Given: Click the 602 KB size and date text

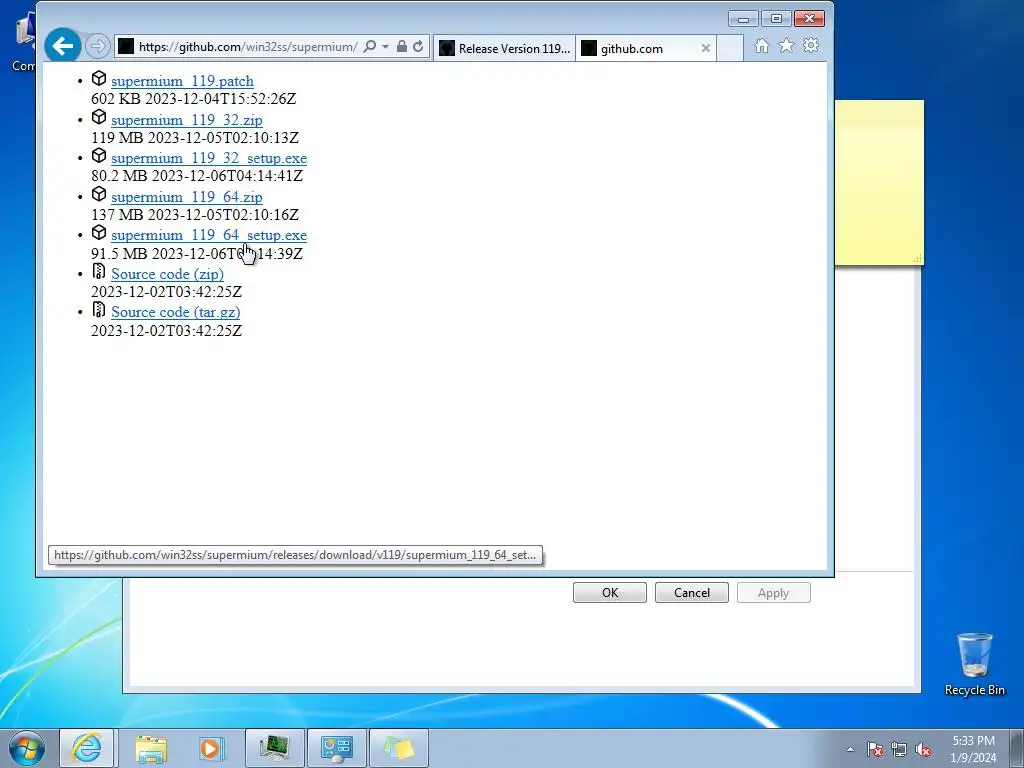Looking at the screenshot, I should point(193,99).
